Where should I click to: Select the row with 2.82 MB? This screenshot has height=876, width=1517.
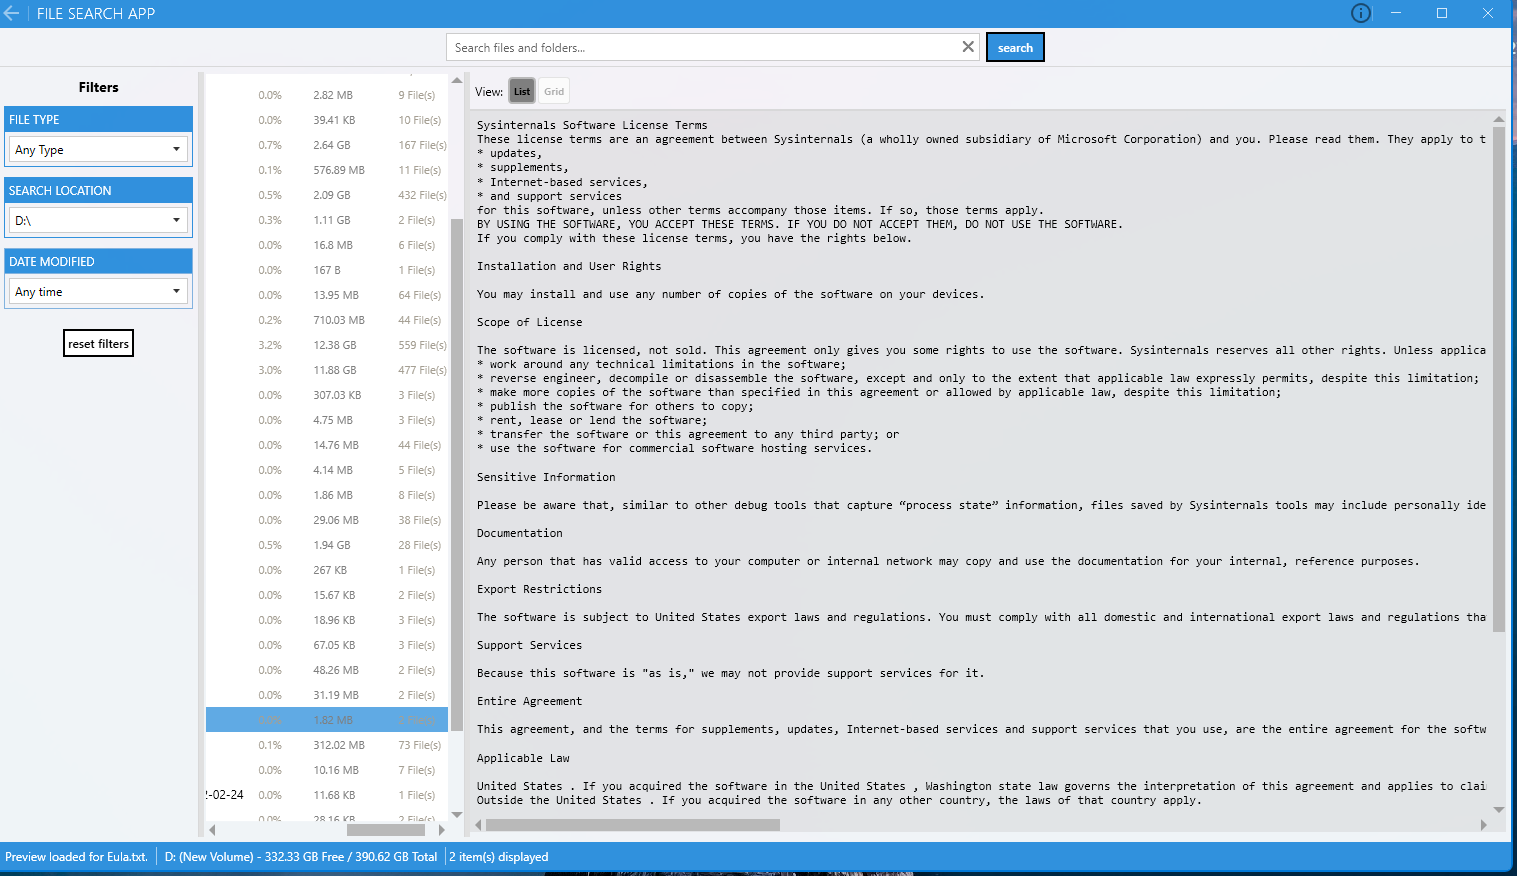tap(327, 95)
